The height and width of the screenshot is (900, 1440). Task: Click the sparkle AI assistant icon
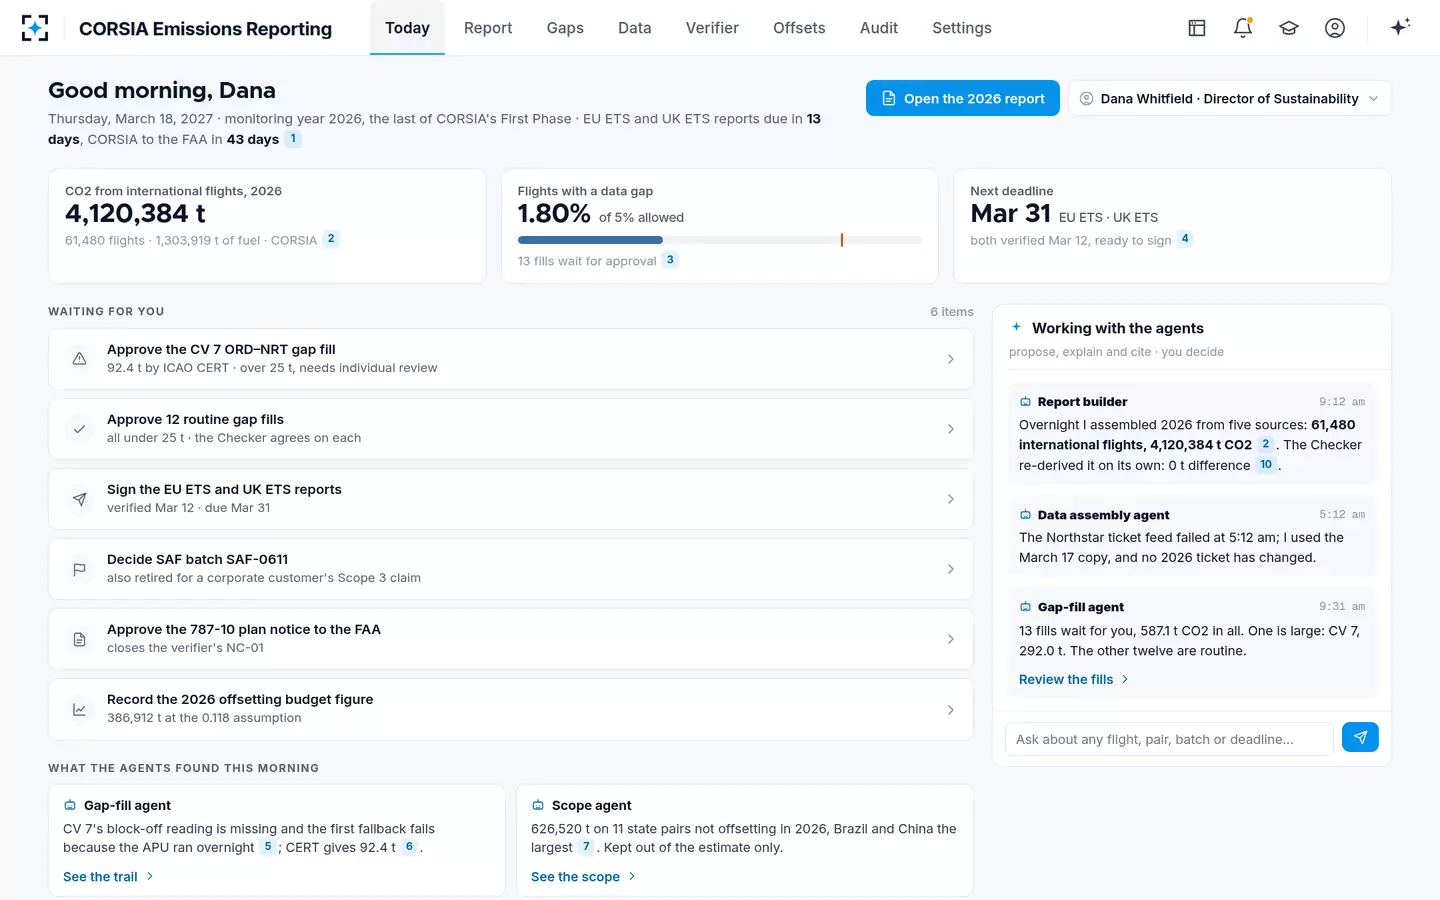click(x=1400, y=27)
